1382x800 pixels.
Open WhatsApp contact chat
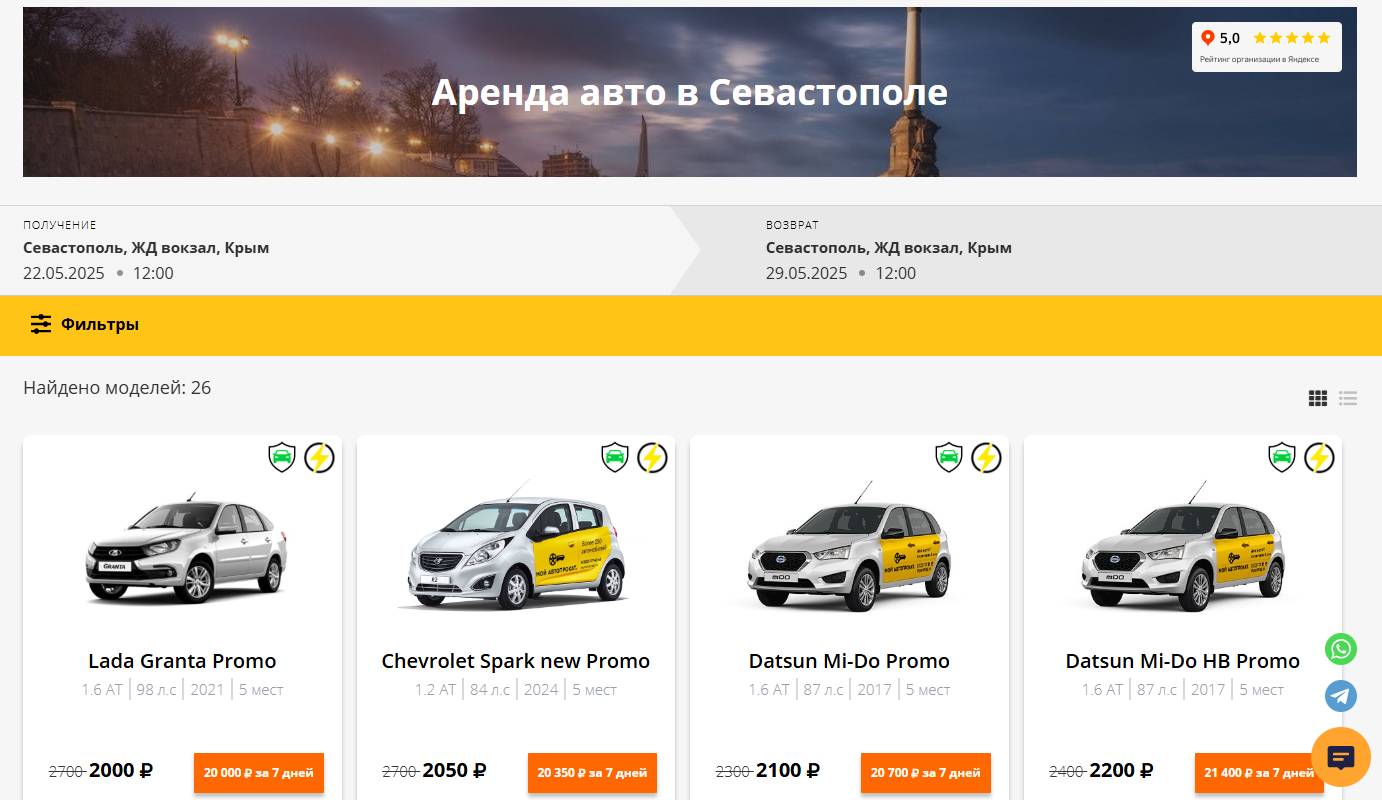(x=1341, y=649)
